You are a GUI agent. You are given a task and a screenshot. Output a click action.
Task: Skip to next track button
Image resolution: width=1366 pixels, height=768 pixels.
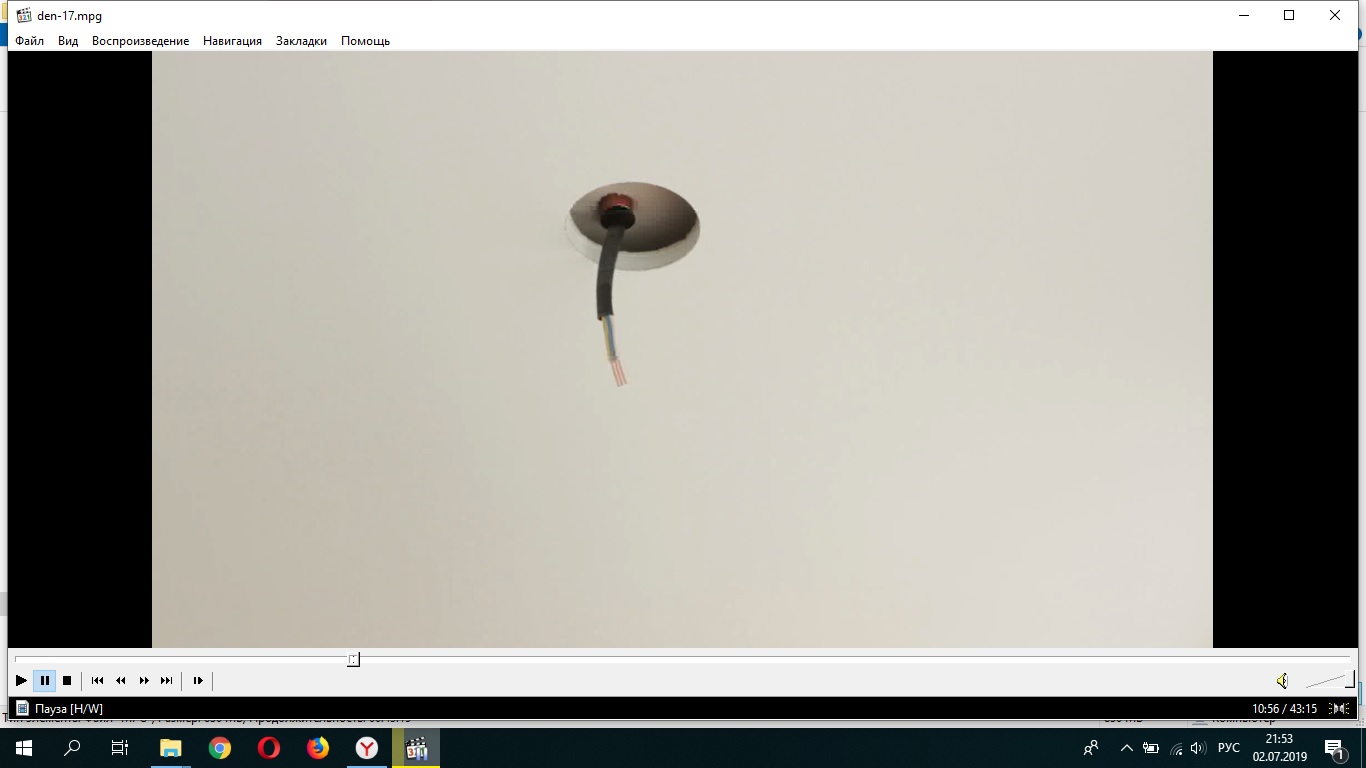[167, 680]
